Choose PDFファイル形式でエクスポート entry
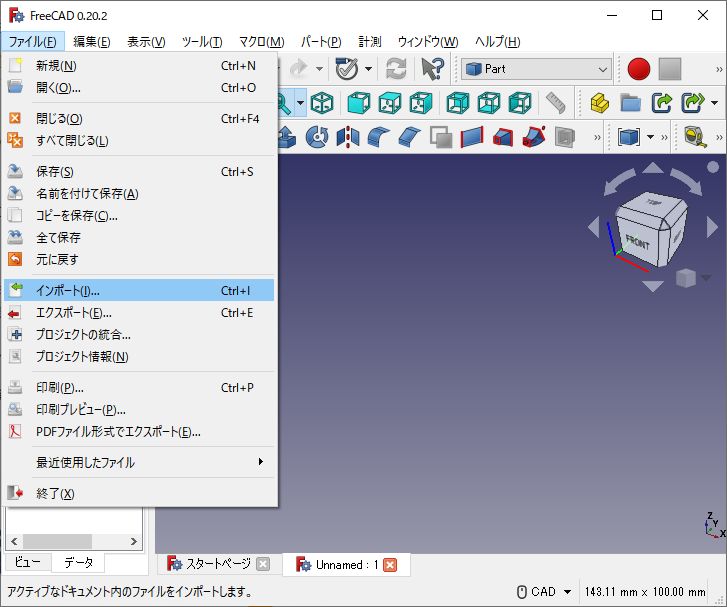Viewport: 727px width, 607px height. pos(139,432)
